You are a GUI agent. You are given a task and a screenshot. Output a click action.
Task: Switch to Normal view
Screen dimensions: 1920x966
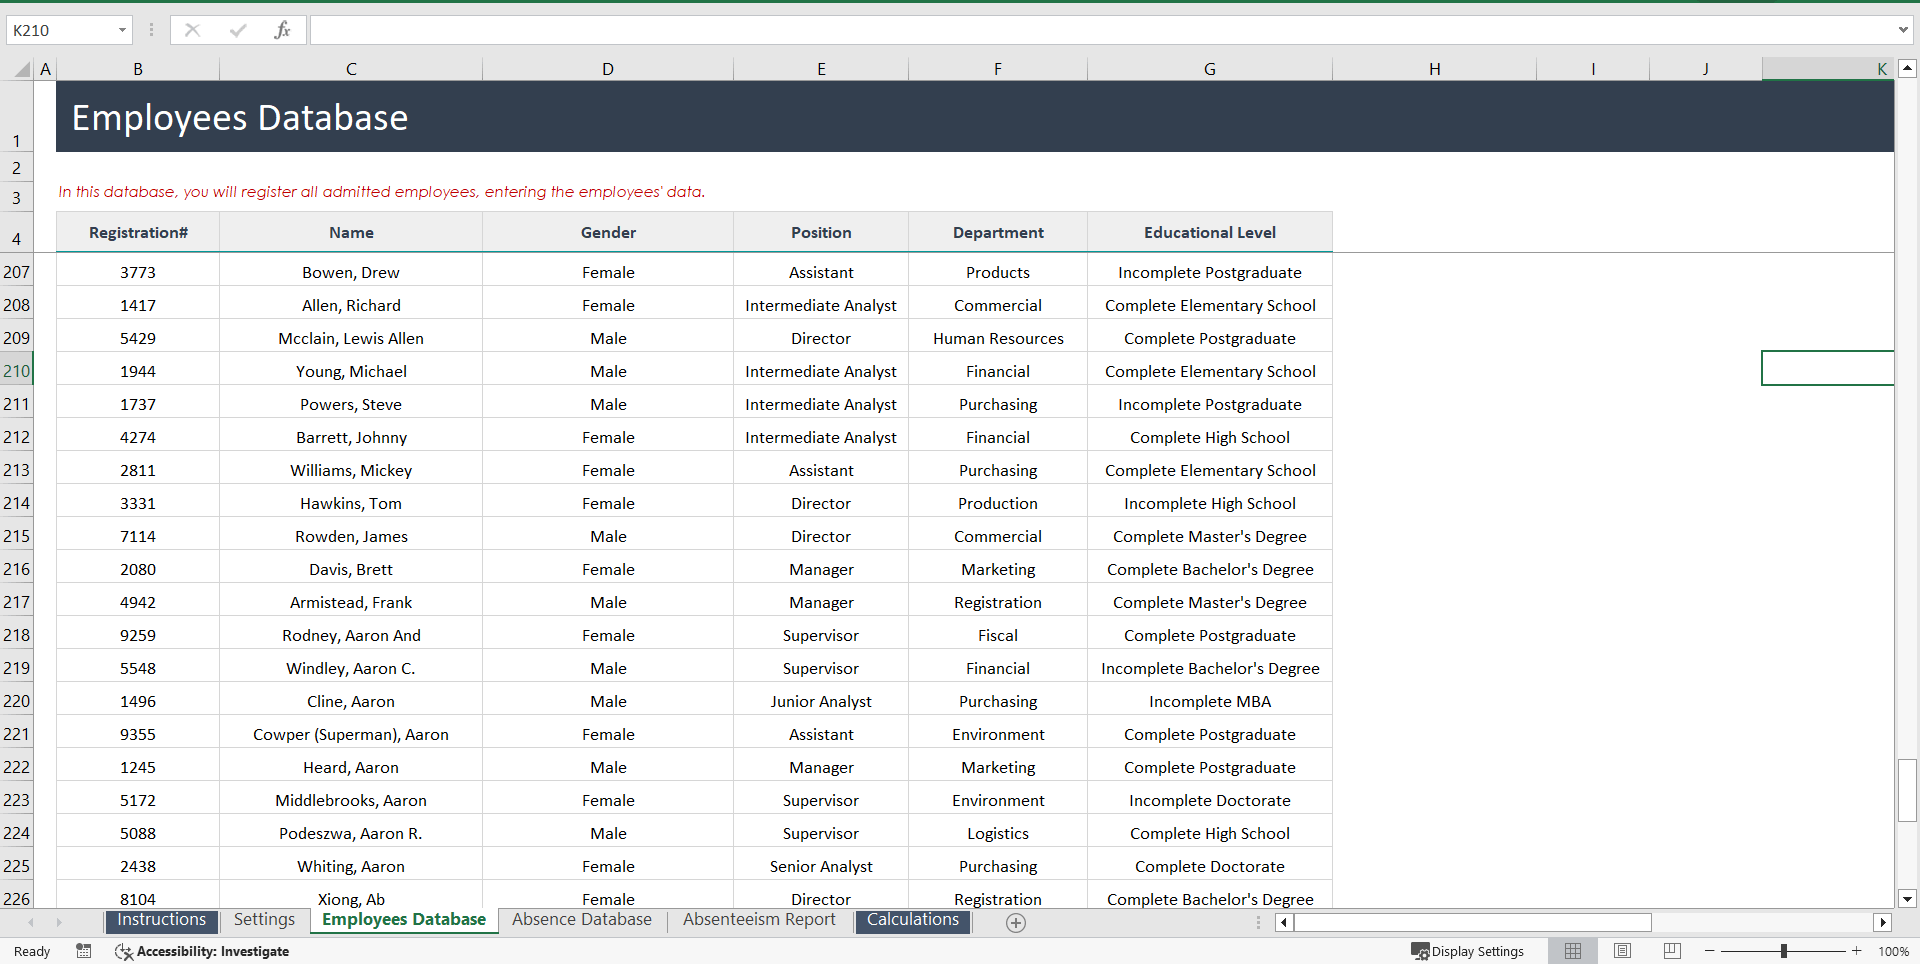point(1573,951)
